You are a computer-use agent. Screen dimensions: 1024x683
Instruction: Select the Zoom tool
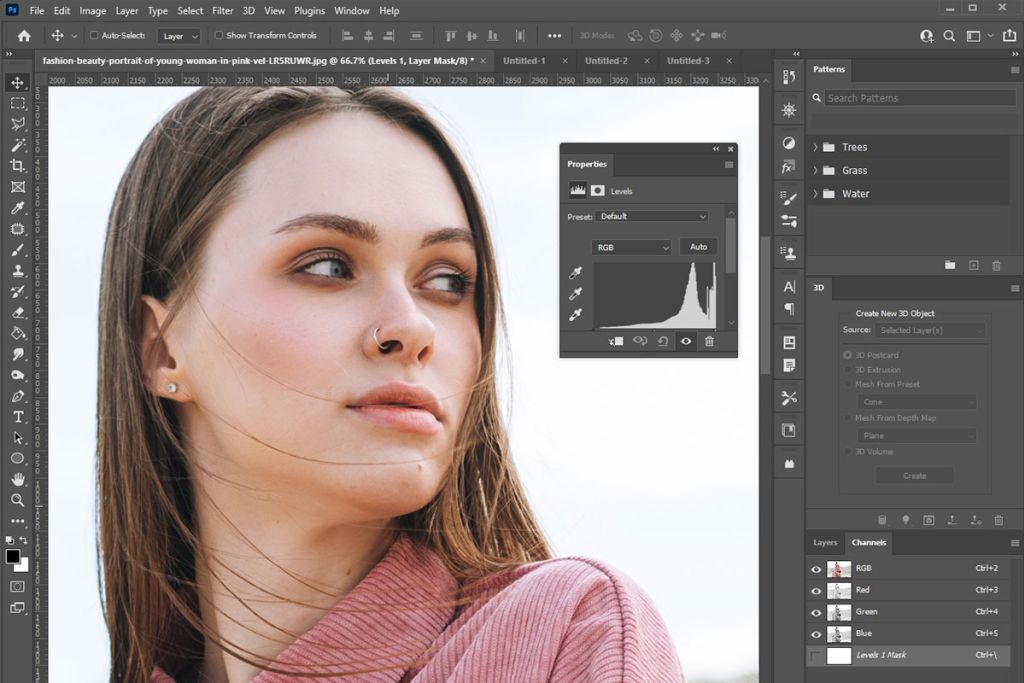tap(17, 501)
